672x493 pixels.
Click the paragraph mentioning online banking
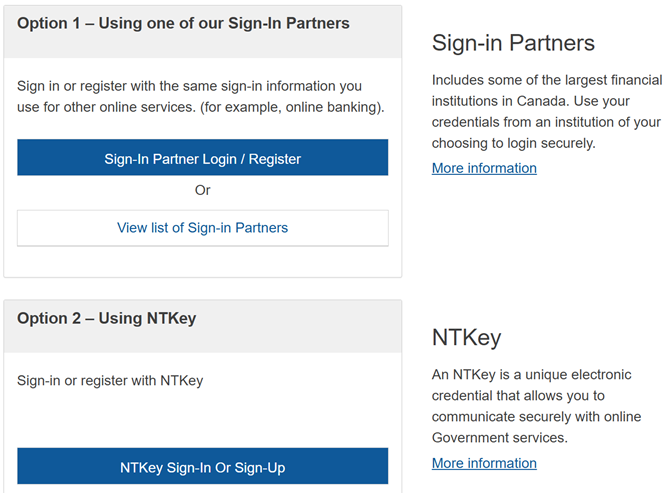[x=200, y=96]
